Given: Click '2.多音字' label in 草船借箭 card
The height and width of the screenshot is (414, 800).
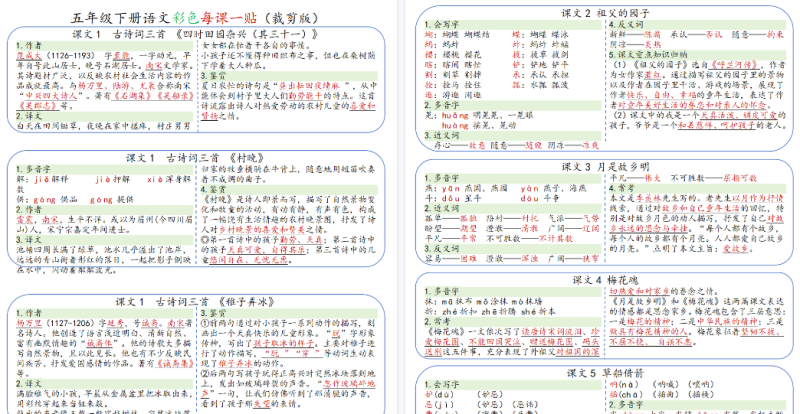Looking at the screenshot, I should (x=627, y=404).
